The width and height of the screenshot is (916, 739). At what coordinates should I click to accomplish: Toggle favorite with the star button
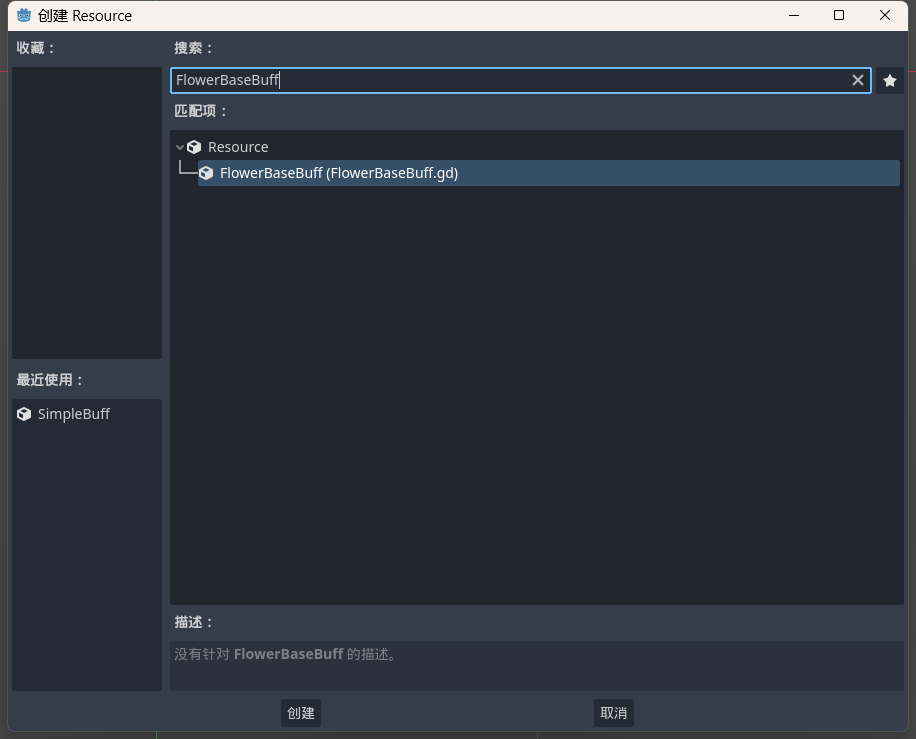coord(889,81)
